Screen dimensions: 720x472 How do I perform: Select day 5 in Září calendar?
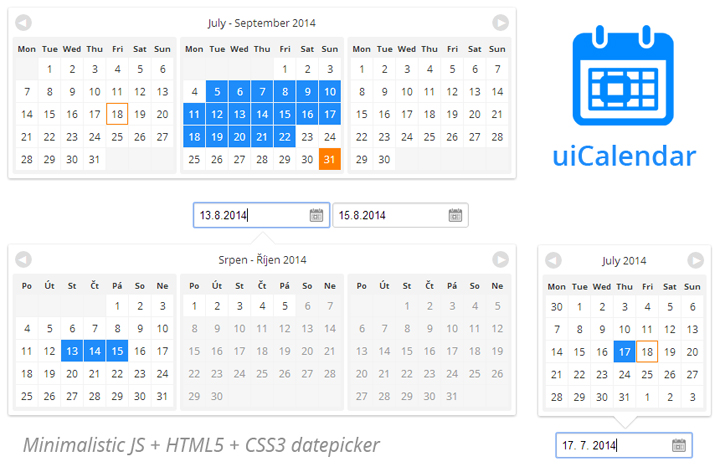click(x=285, y=306)
